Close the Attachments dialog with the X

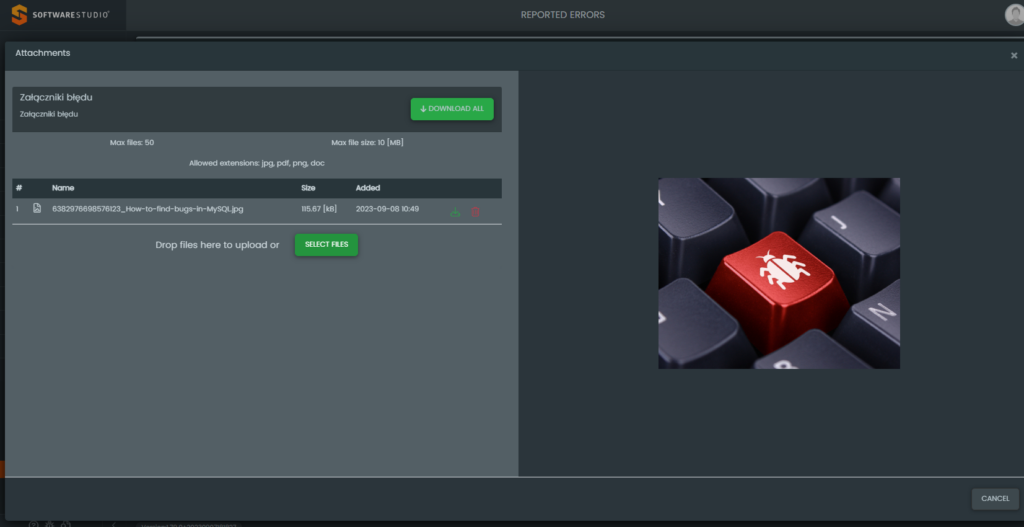point(1013,56)
